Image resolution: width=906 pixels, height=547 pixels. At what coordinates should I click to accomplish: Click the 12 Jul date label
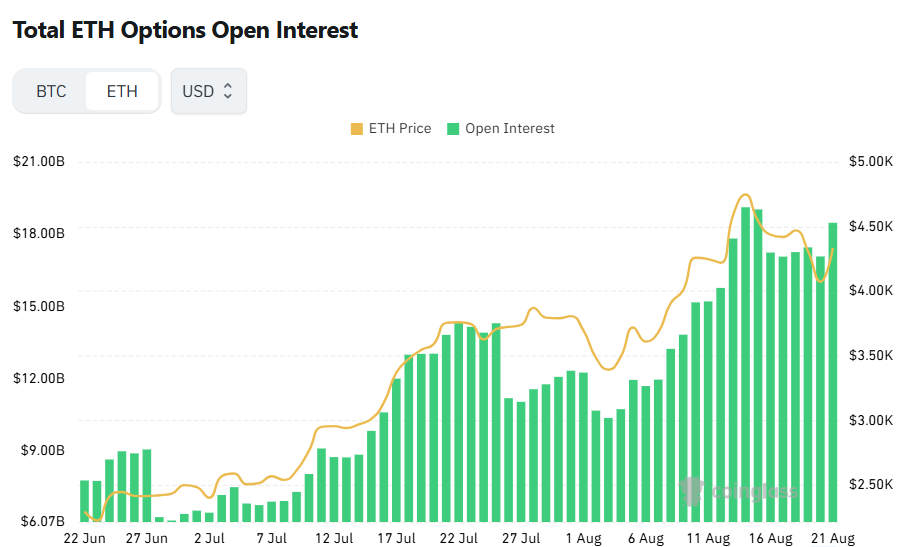click(334, 538)
